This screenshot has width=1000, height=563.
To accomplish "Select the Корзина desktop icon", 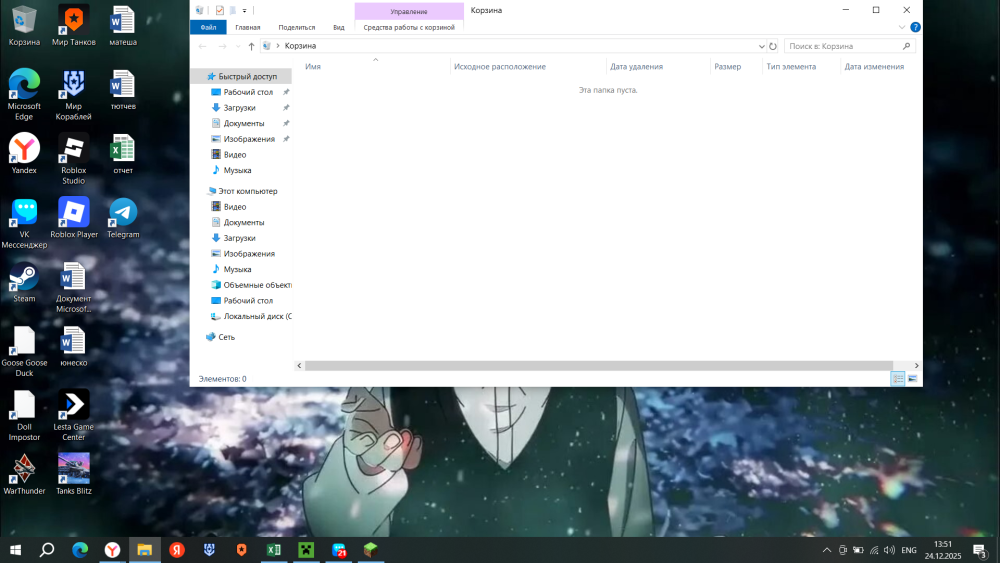I will (24, 26).
